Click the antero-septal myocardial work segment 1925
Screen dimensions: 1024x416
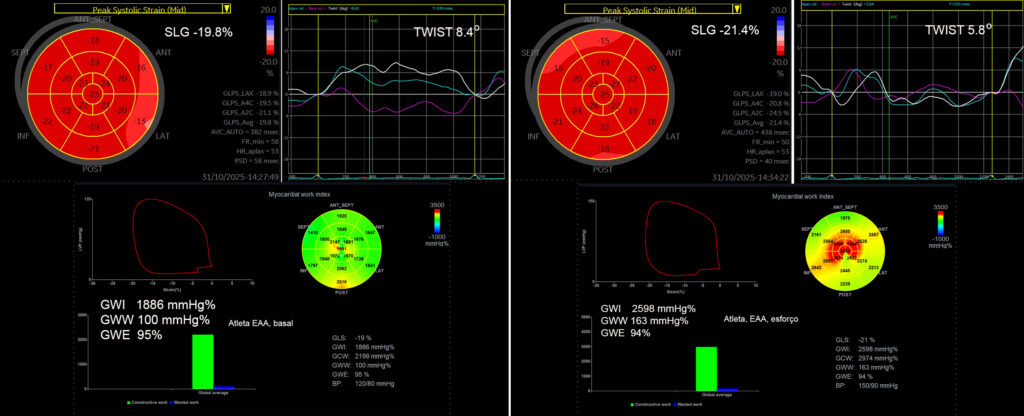[340, 216]
